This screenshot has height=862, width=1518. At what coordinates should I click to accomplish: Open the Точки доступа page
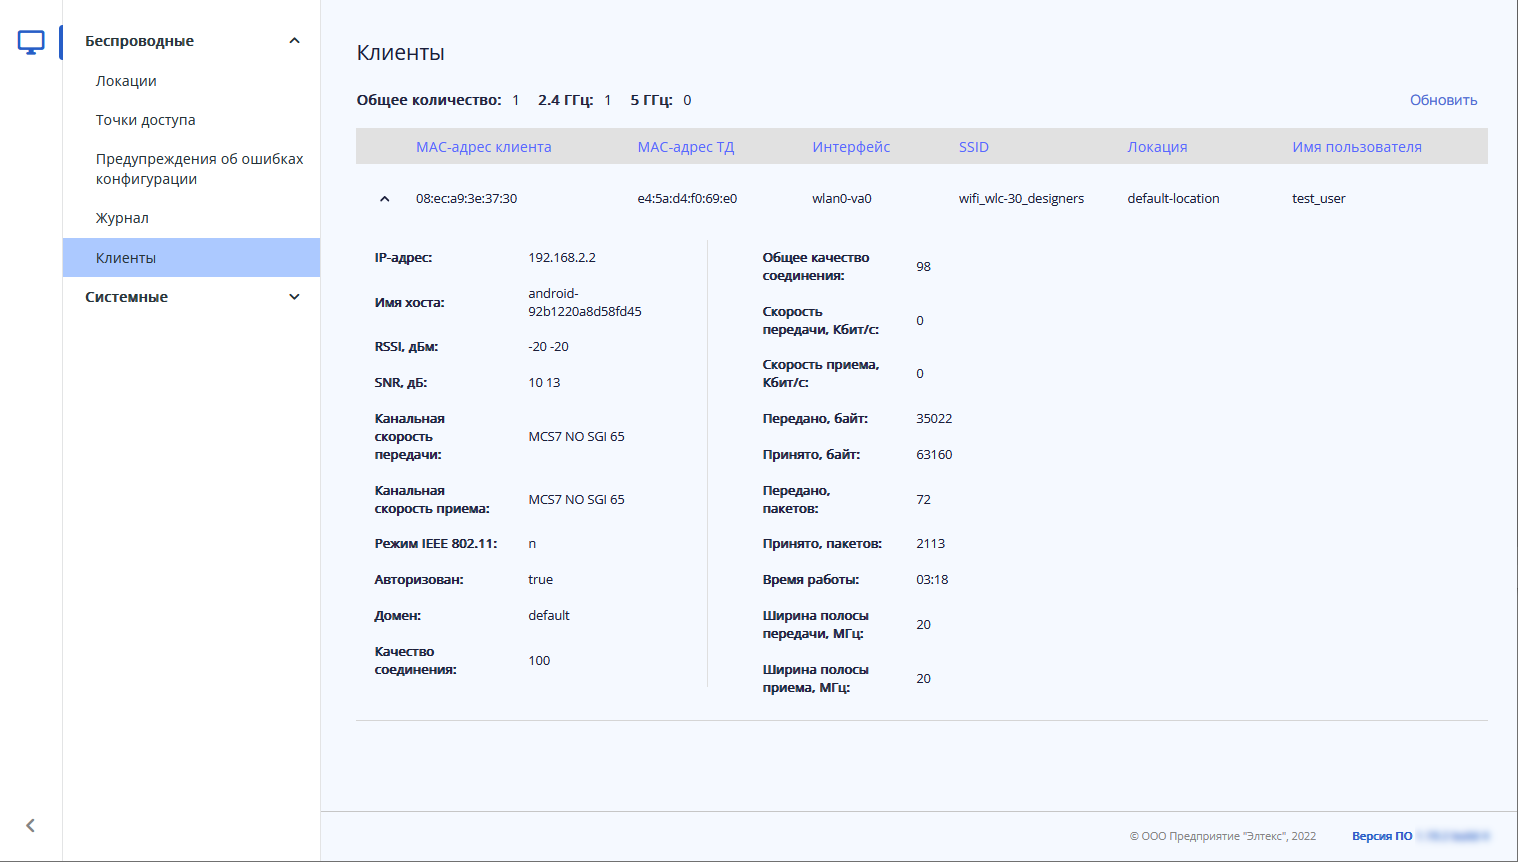146,120
